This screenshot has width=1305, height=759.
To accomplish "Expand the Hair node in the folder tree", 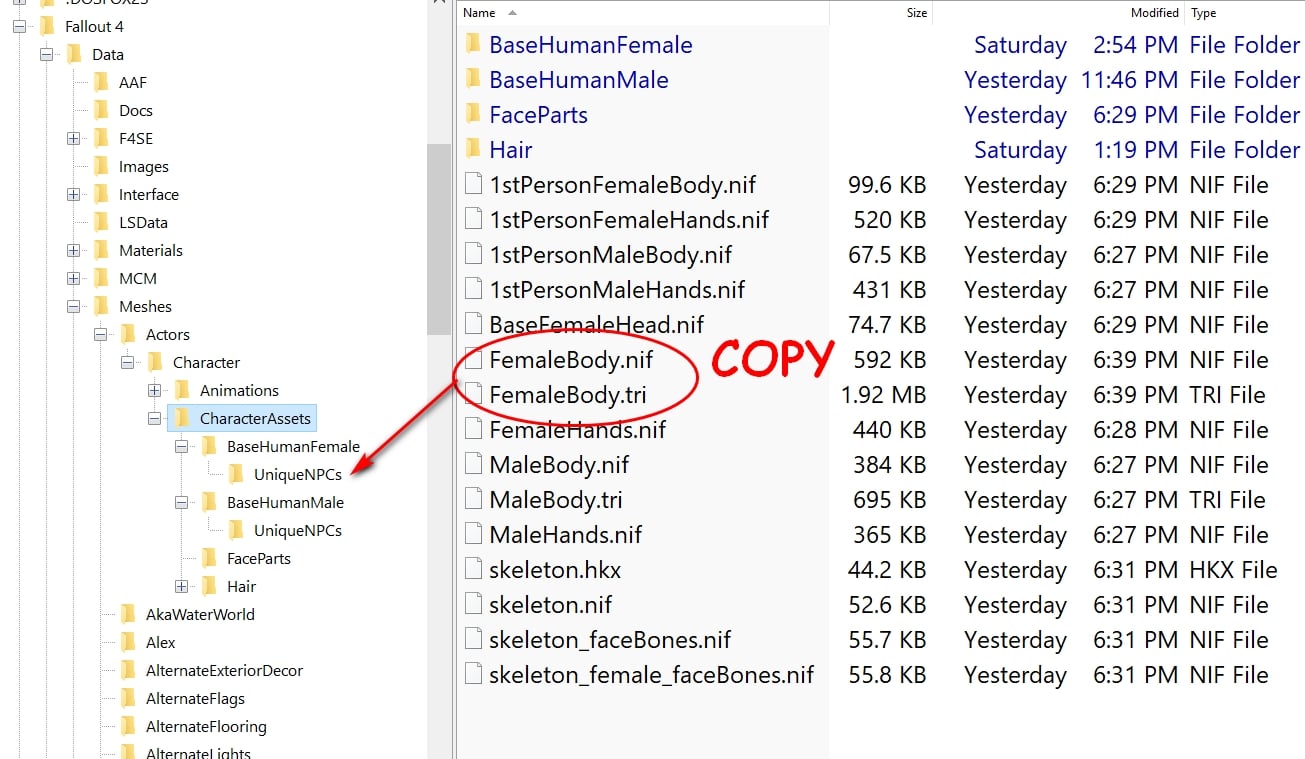I will [x=183, y=586].
